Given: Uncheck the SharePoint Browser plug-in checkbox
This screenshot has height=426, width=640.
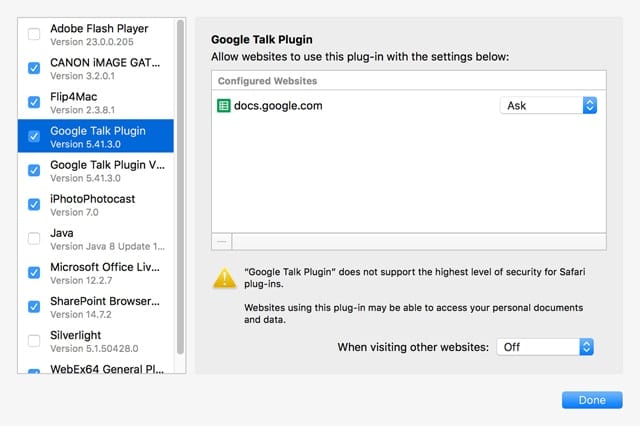Looking at the screenshot, I should coord(35,306).
